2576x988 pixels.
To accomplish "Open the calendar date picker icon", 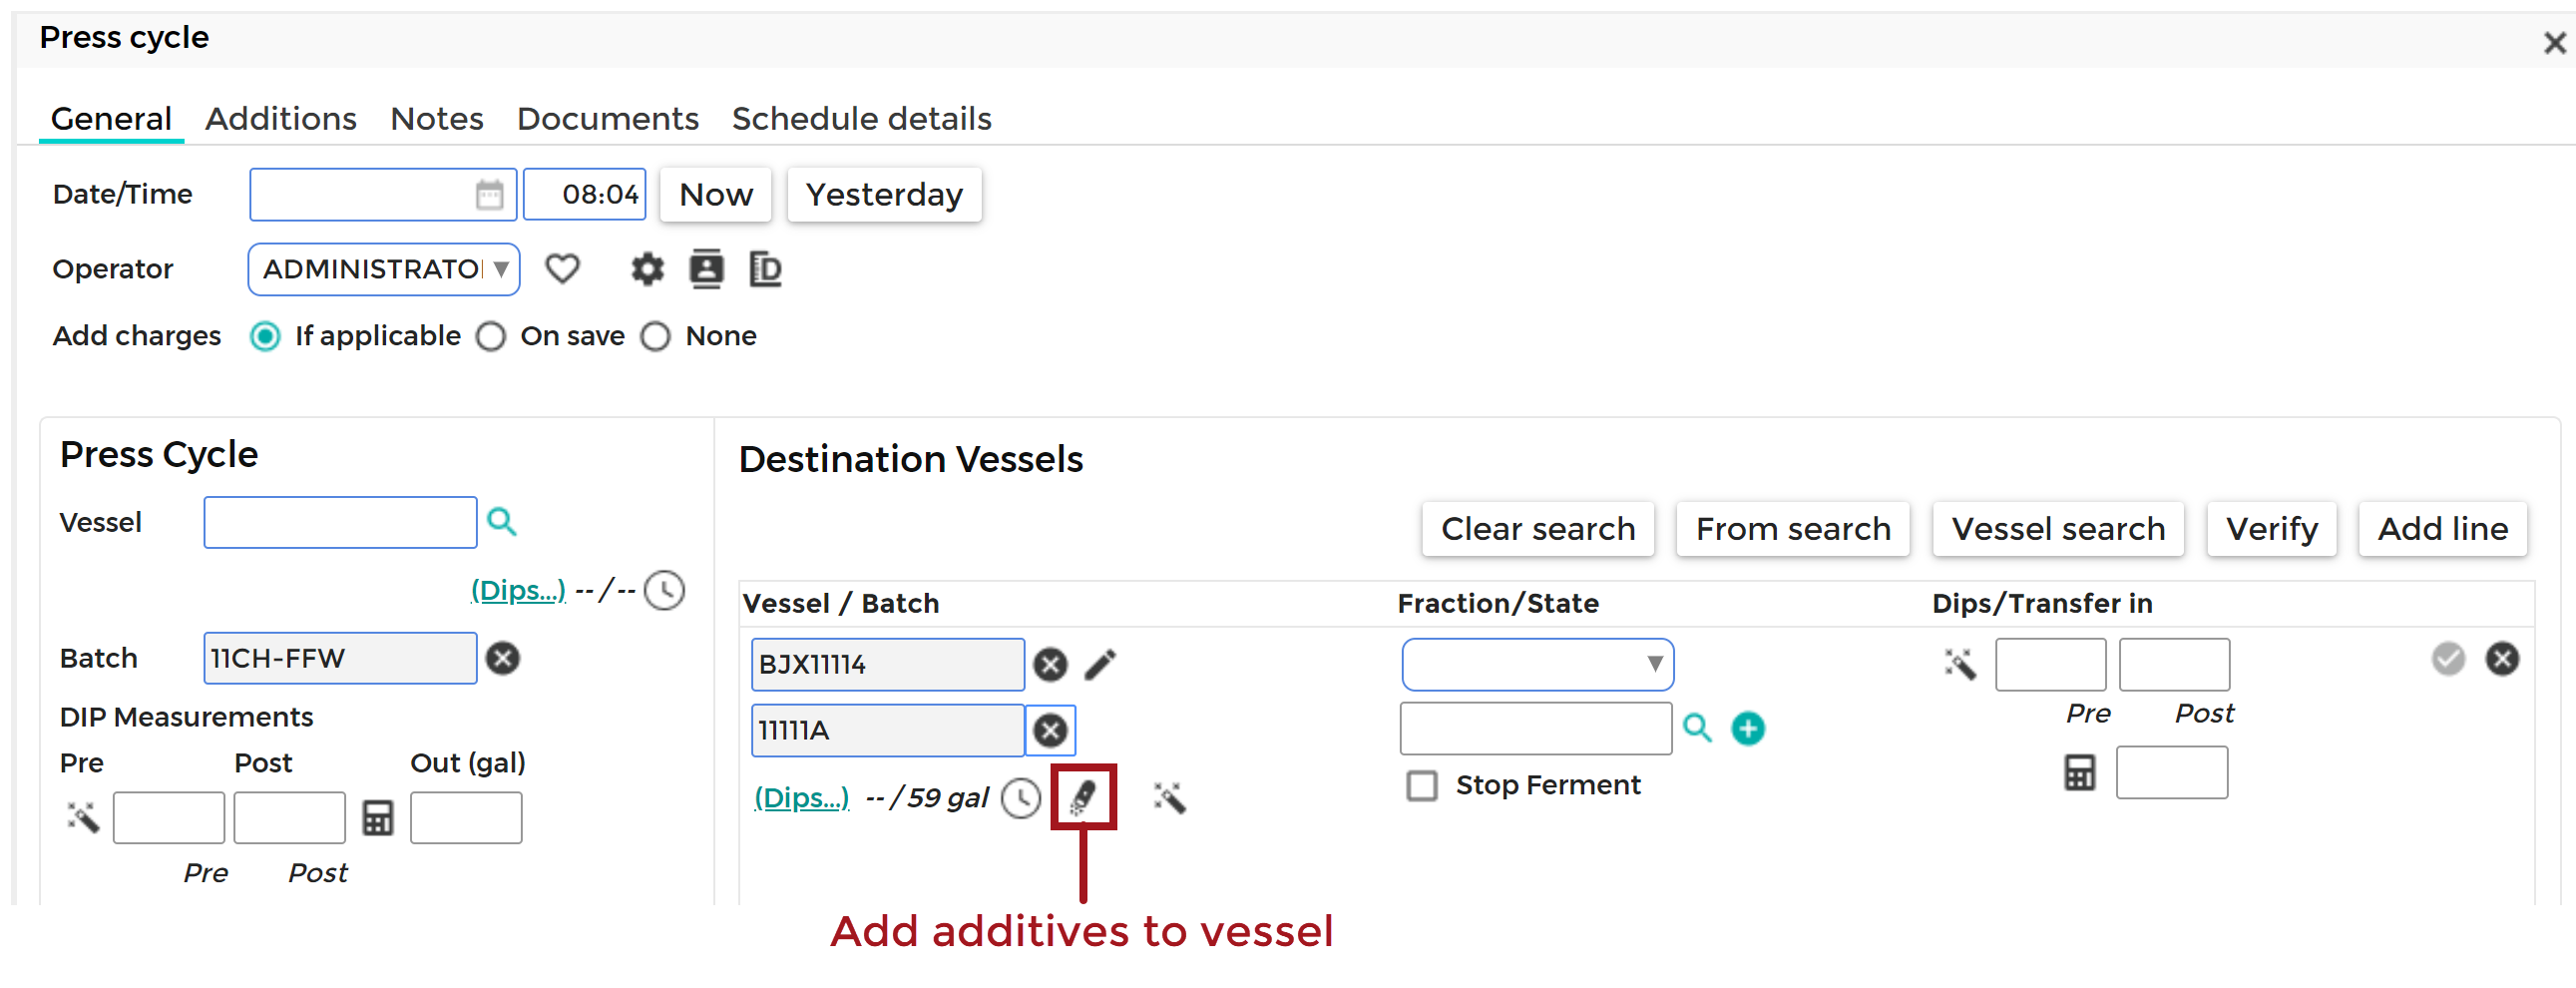I will tap(489, 194).
